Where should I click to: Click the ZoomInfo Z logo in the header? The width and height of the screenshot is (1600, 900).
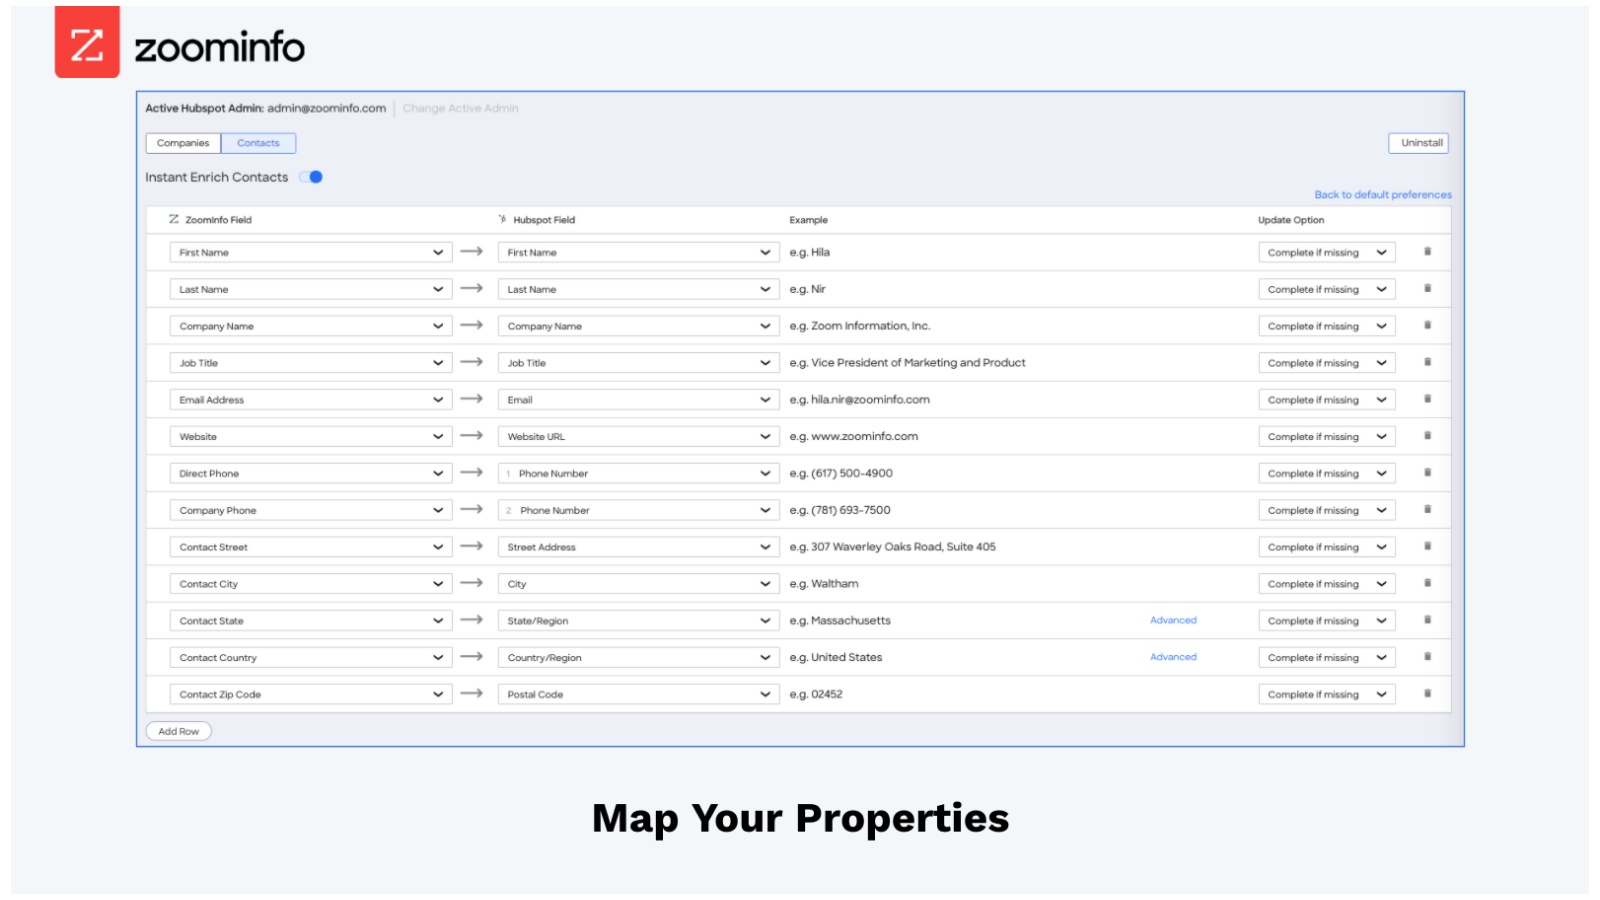86,43
